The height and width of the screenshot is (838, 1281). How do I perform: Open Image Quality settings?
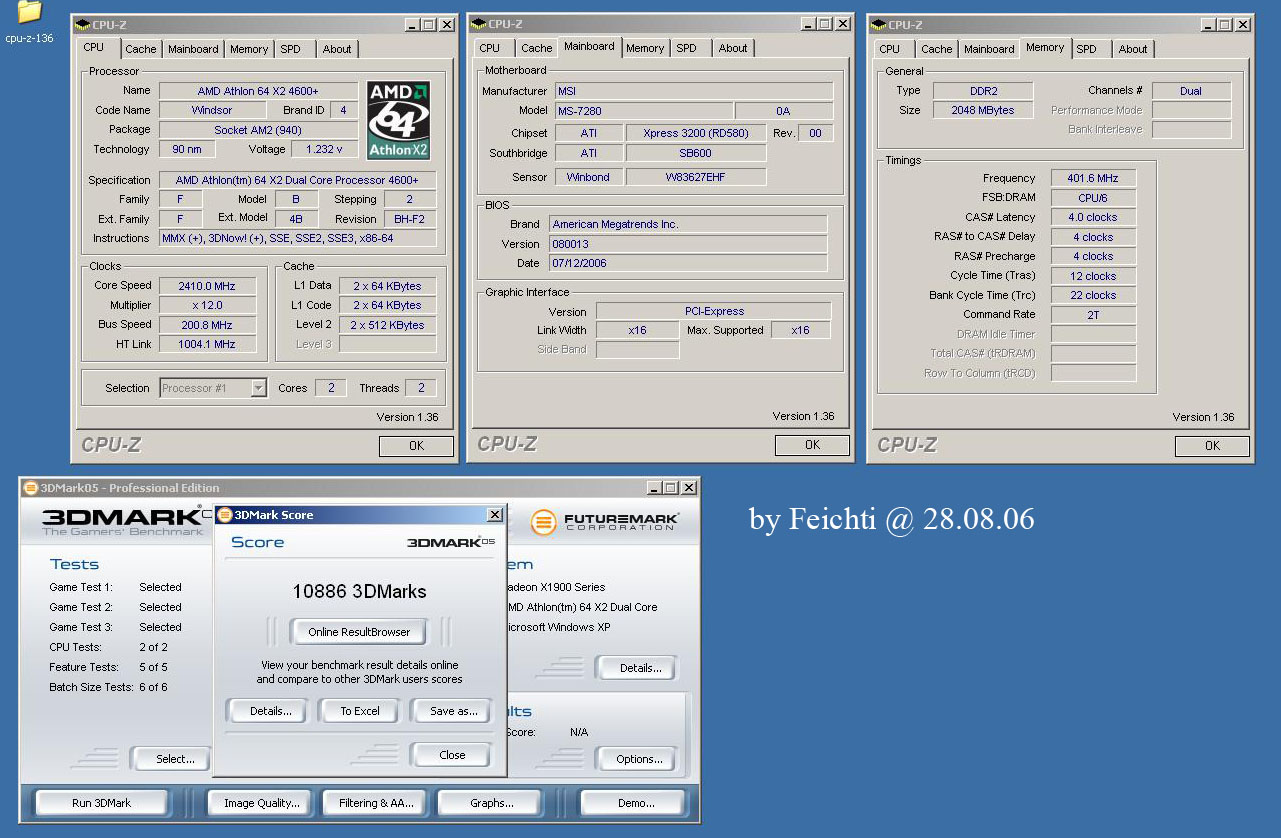261,803
